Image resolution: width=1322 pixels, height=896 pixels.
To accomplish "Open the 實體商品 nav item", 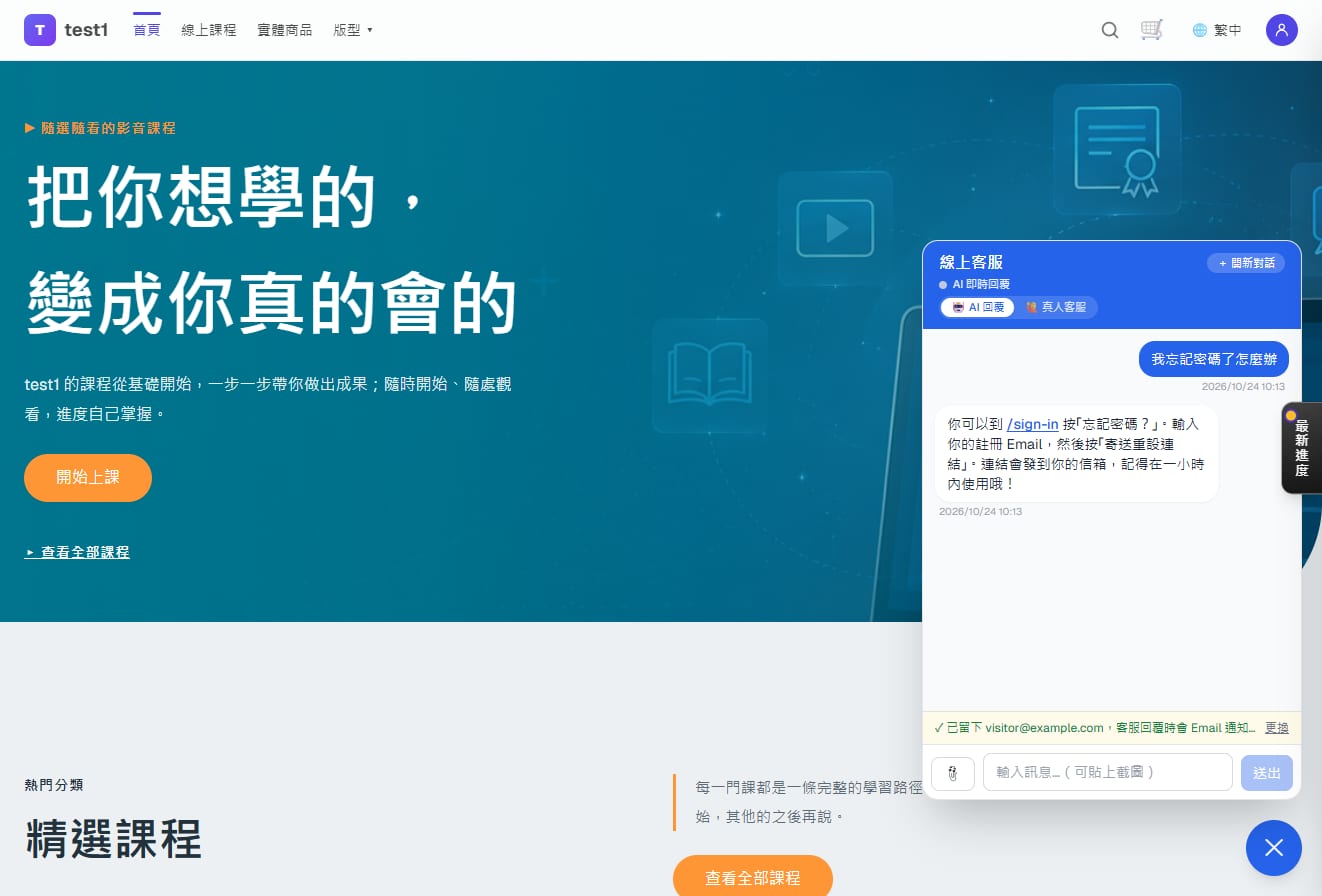I will click(x=285, y=30).
